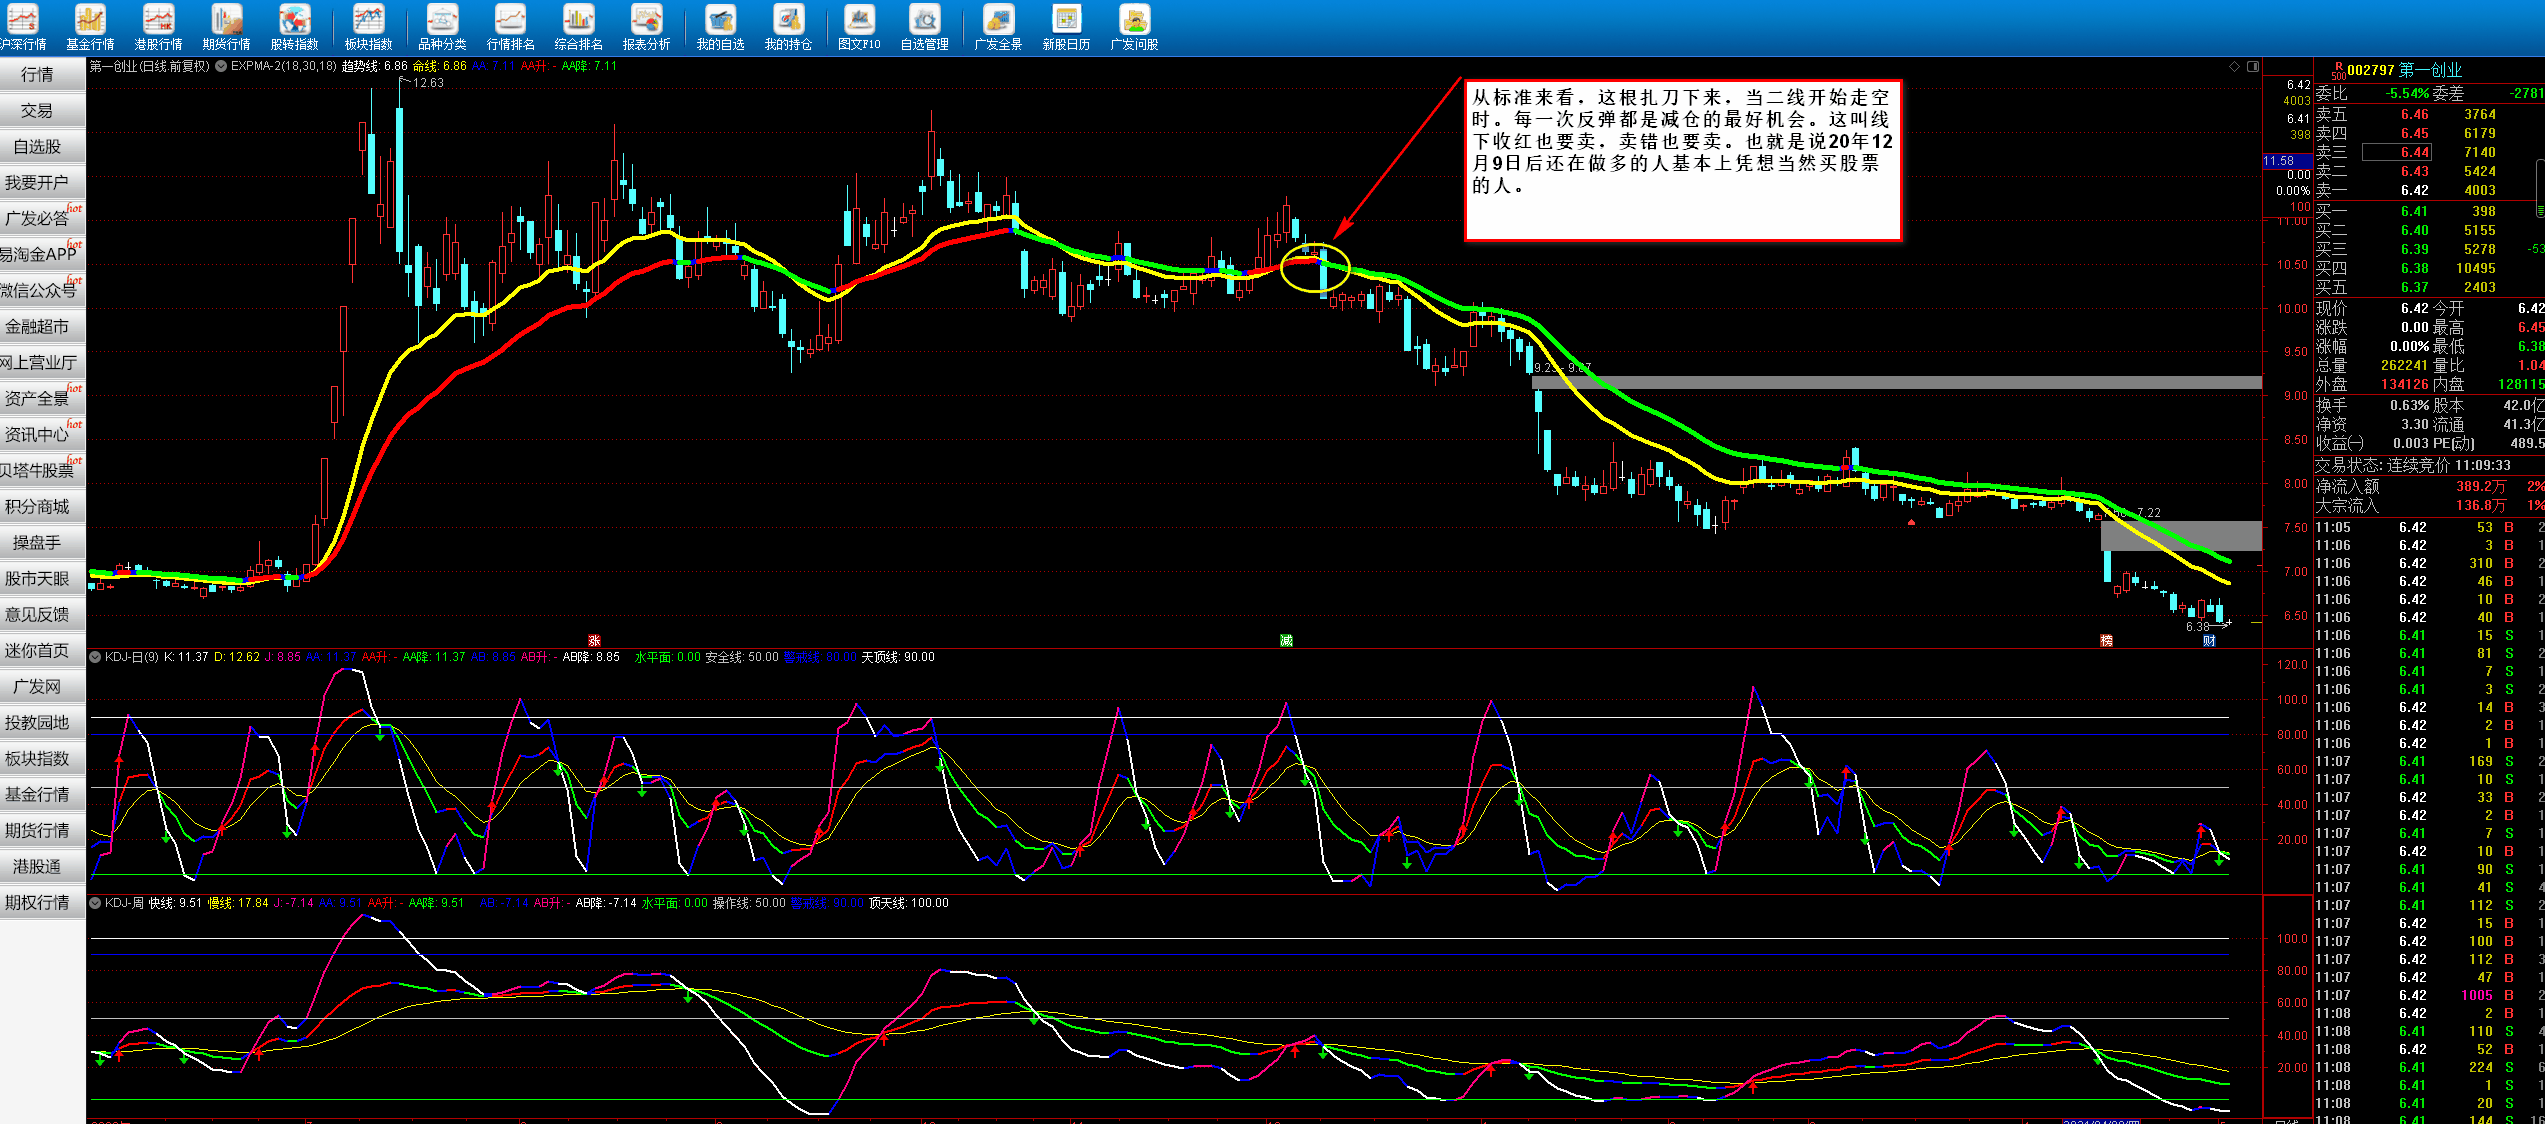Open 资产全景 in sidebar

pyautogui.click(x=42, y=399)
